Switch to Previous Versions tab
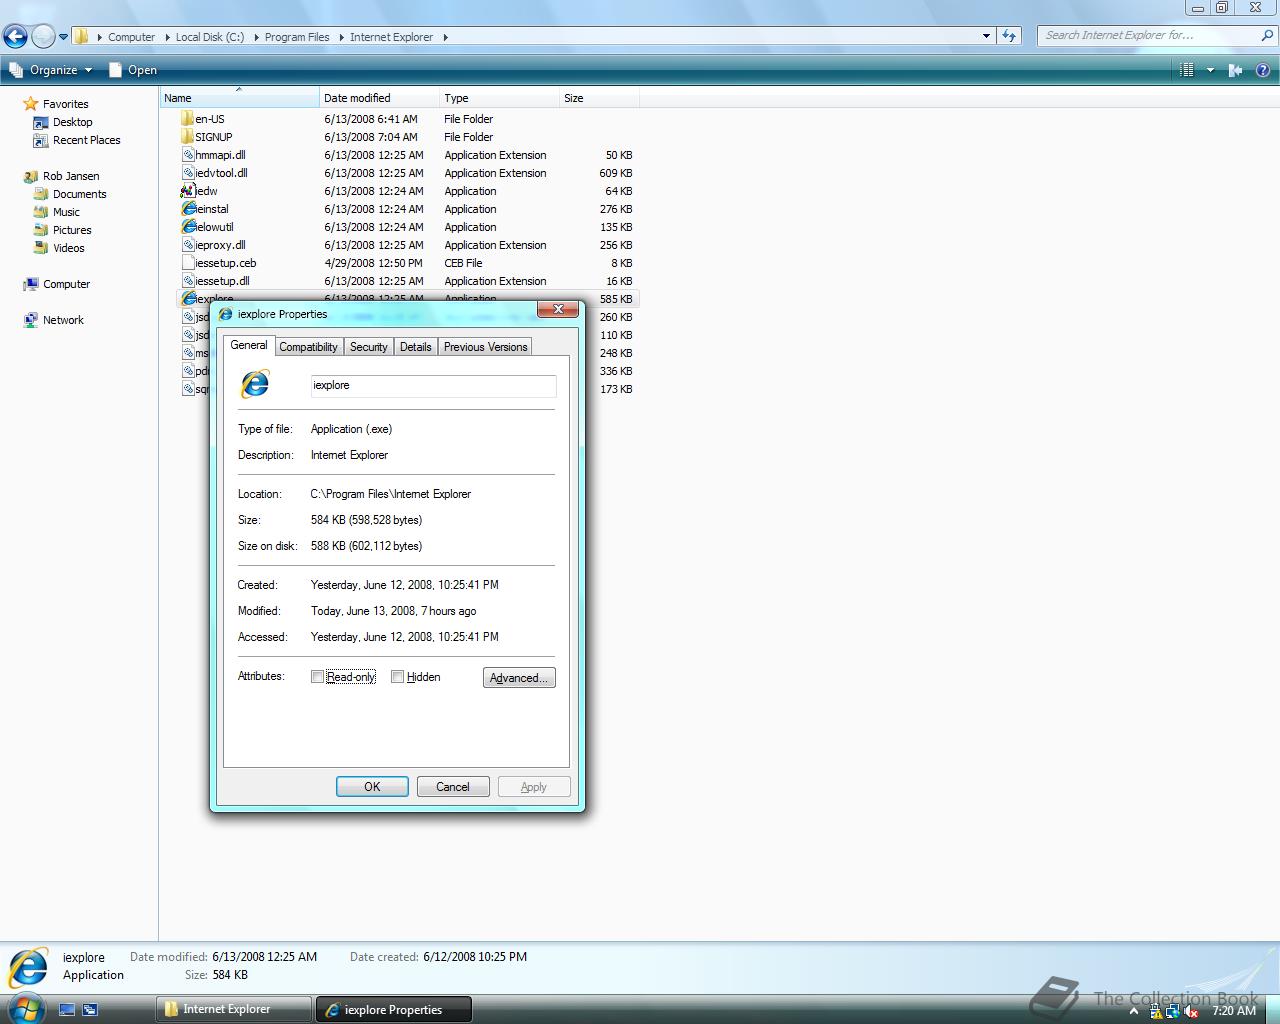Viewport: 1280px width, 1024px height. [485, 347]
